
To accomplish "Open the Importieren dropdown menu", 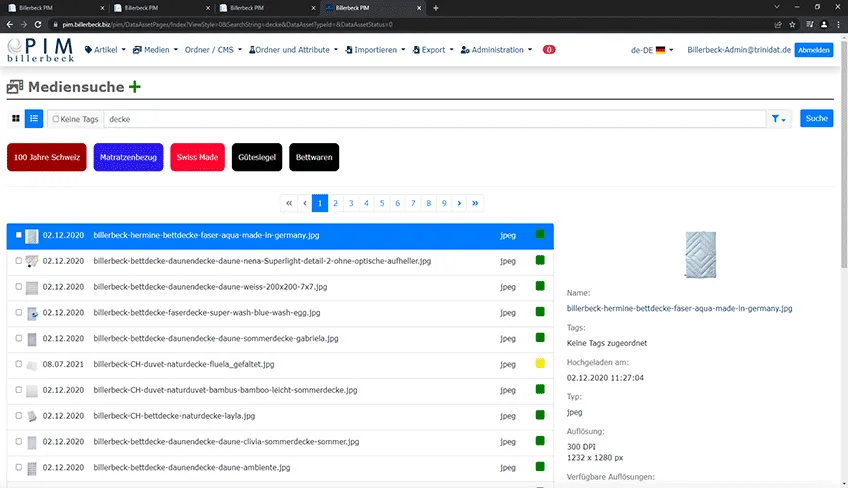I will point(375,50).
